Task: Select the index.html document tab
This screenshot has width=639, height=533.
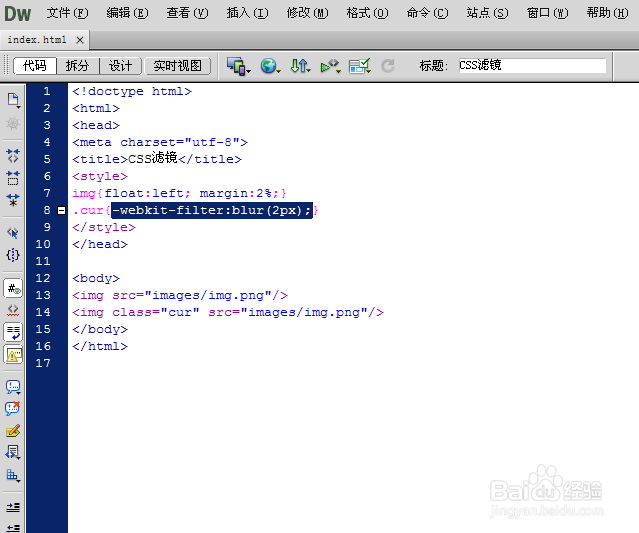Action: click(37, 40)
